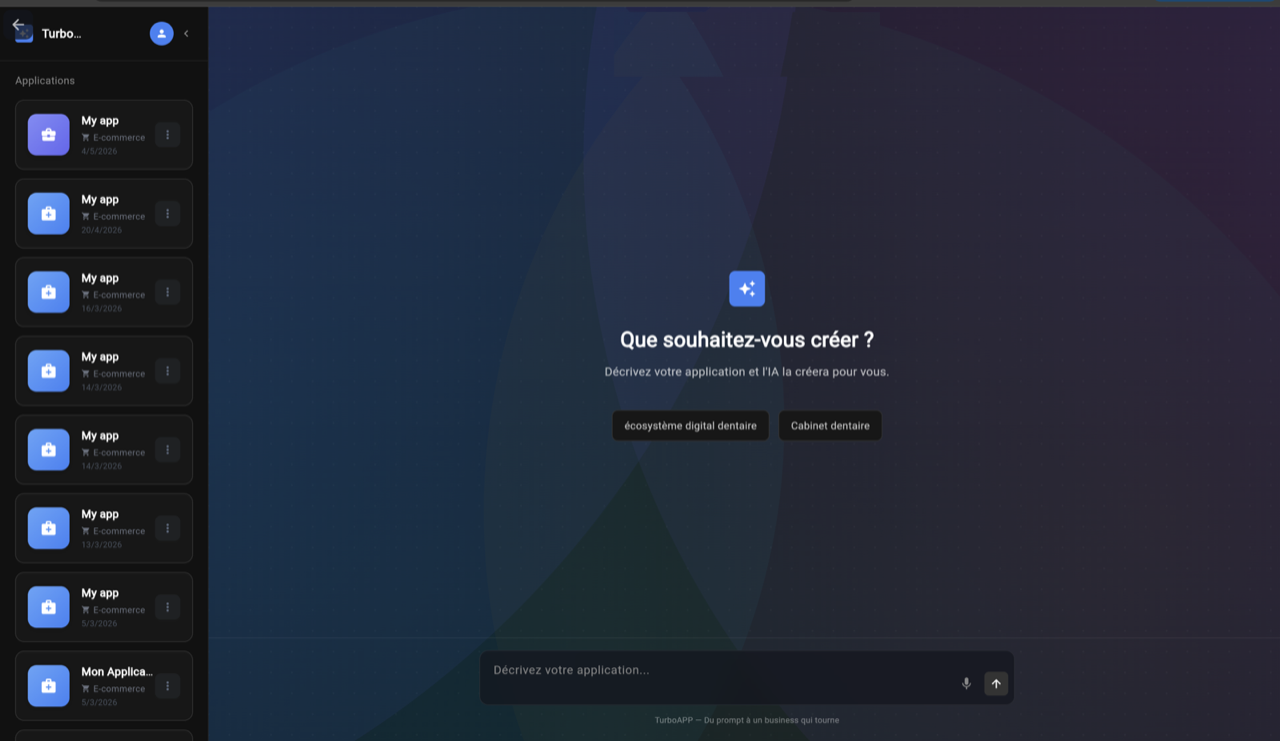Image resolution: width=1280 pixels, height=741 pixels.
Task: Open the icon of 'My app' dated 5/3/2026
Action: (x=49, y=607)
